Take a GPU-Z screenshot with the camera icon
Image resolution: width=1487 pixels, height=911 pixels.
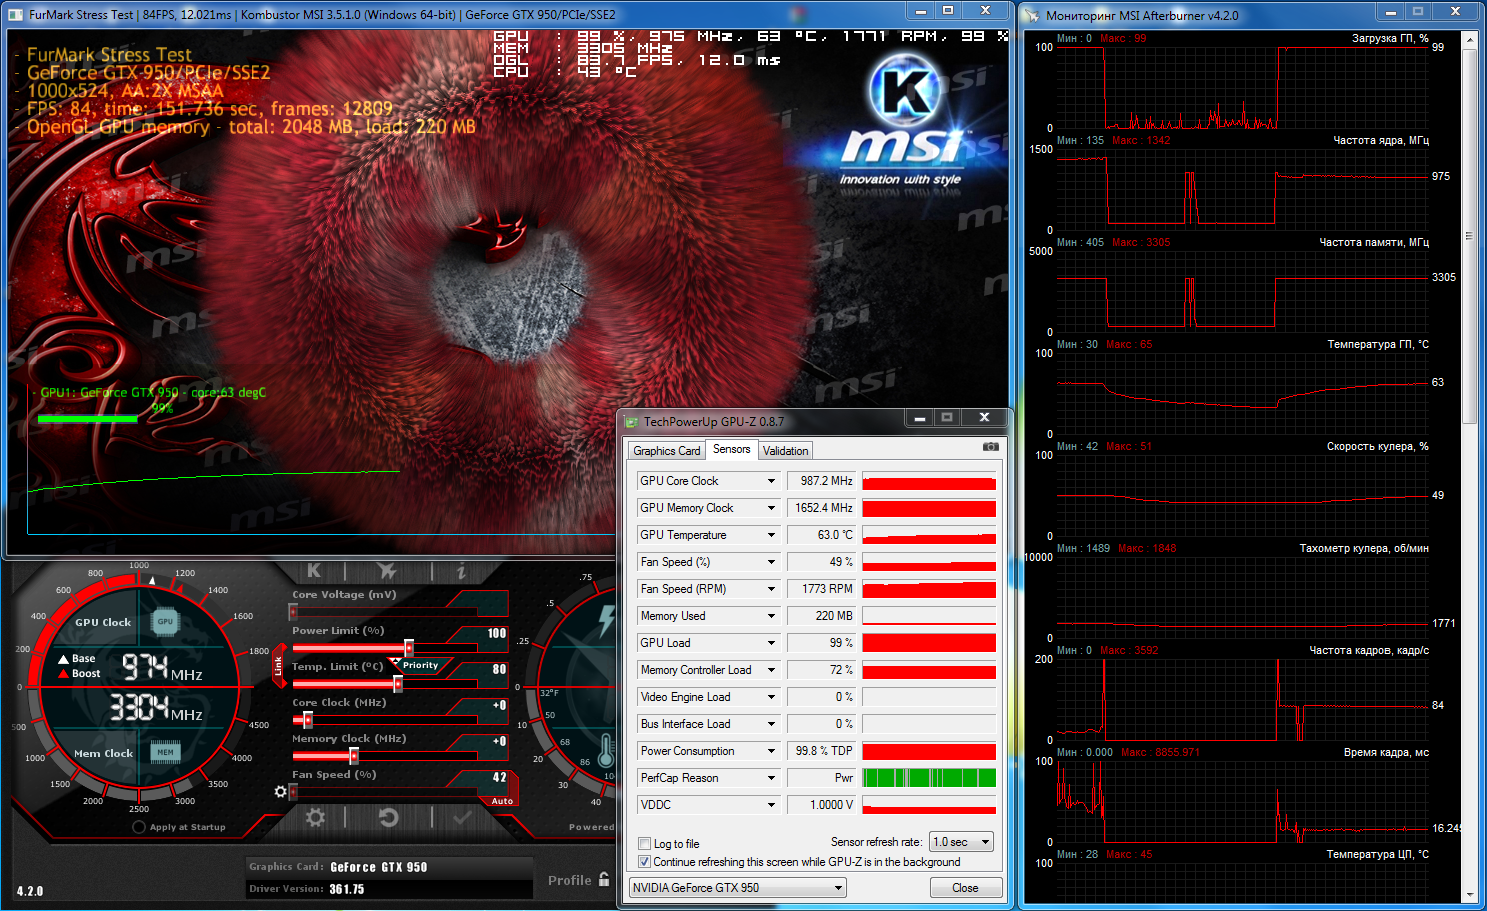click(990, 447)
